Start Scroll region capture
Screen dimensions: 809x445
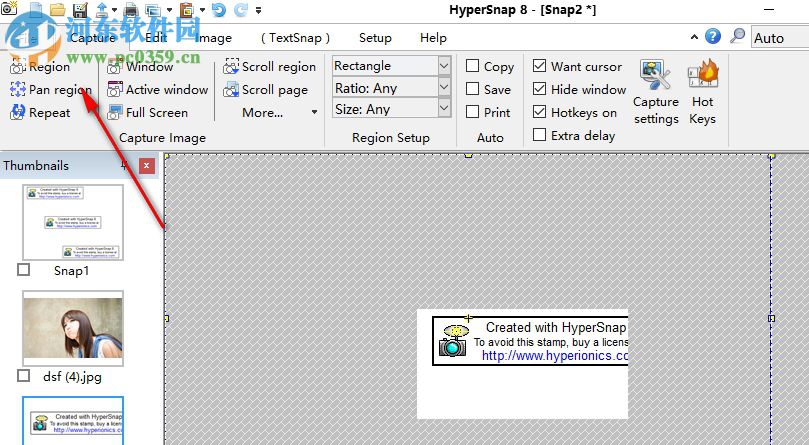pos(269,67)
